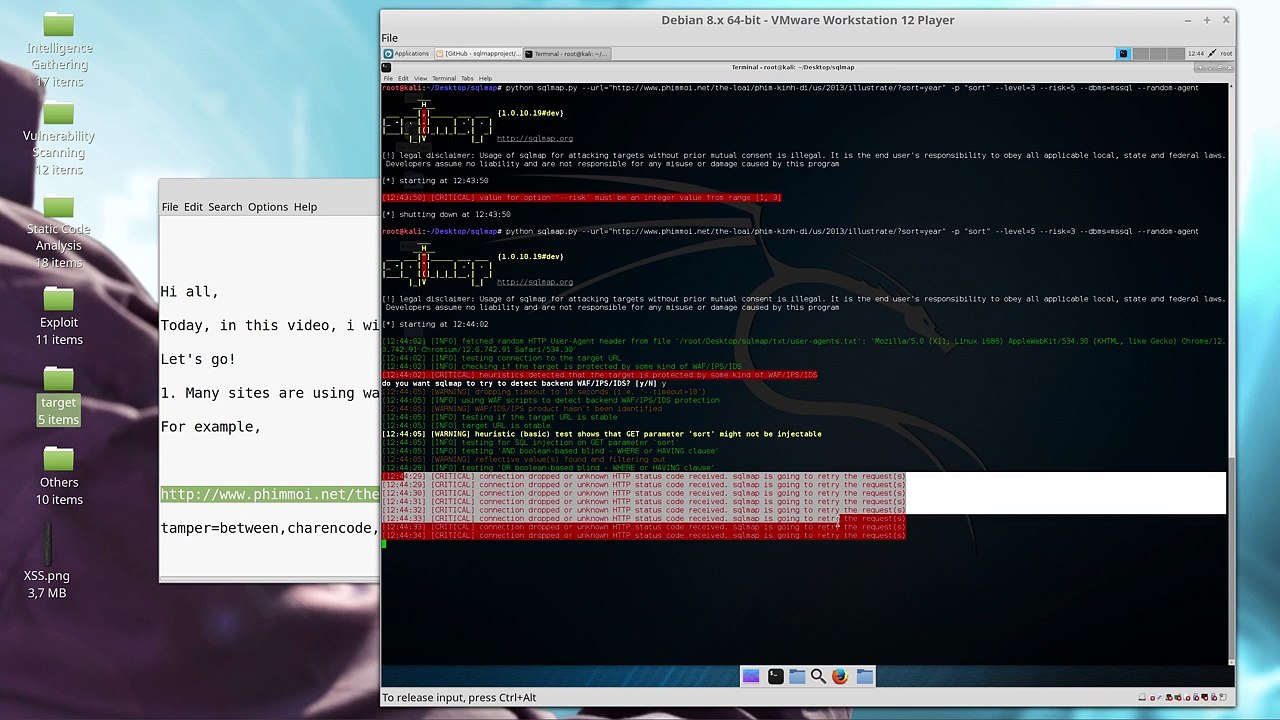1280x720 pixels.
Task: Open the terminal View menu
Action: pos(420,78)
